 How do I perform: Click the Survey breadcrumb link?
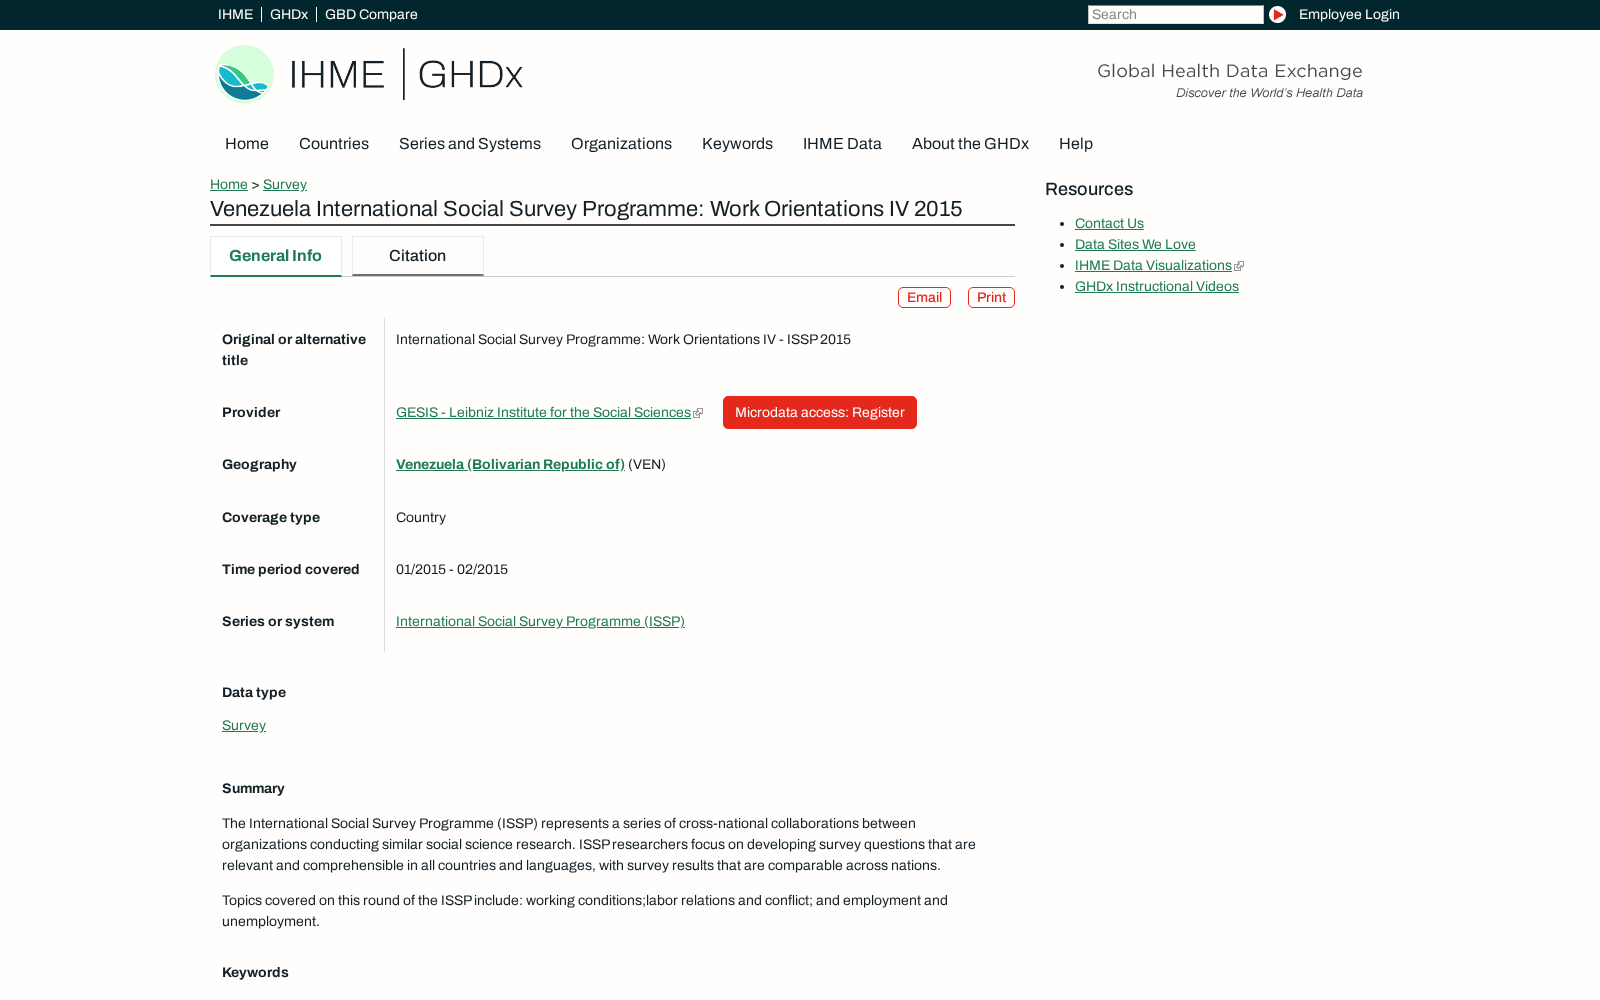click(285, 185)
